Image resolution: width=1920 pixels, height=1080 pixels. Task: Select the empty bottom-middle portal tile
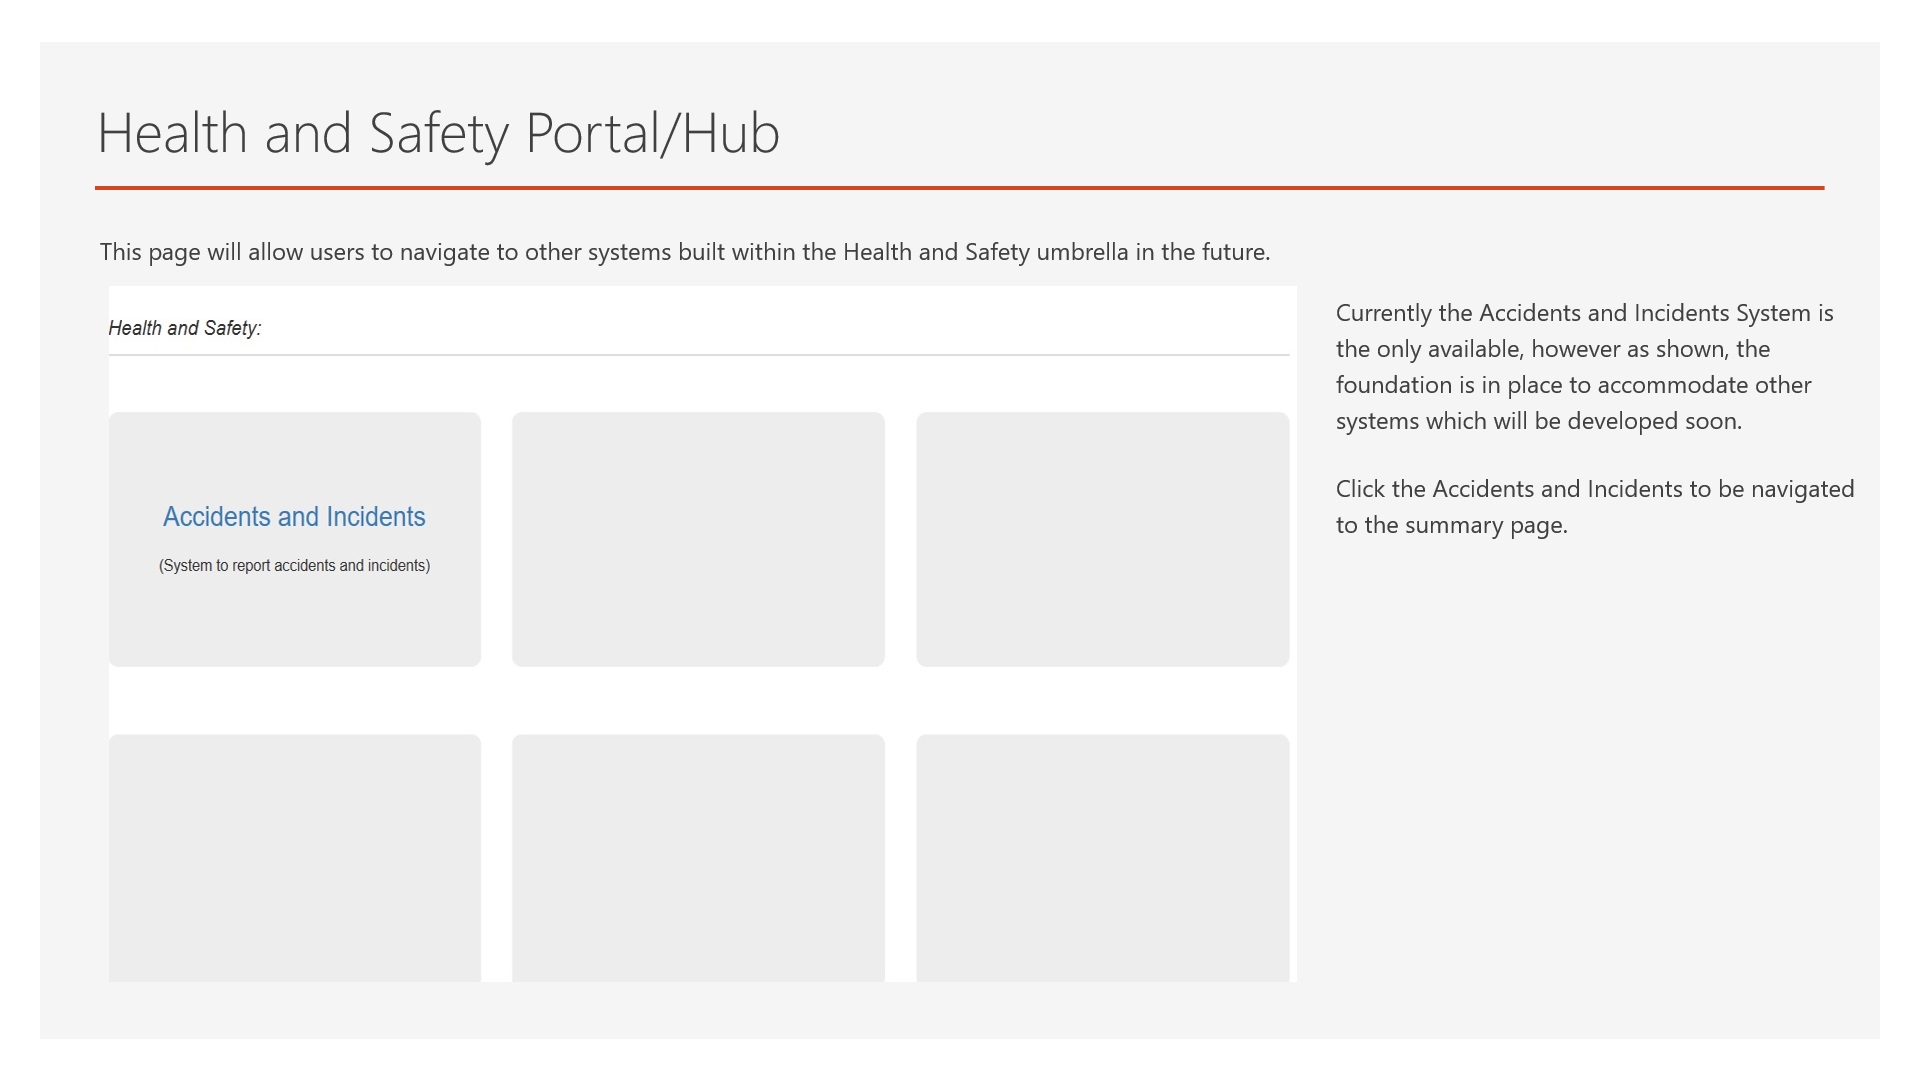(x=698, y=858)
